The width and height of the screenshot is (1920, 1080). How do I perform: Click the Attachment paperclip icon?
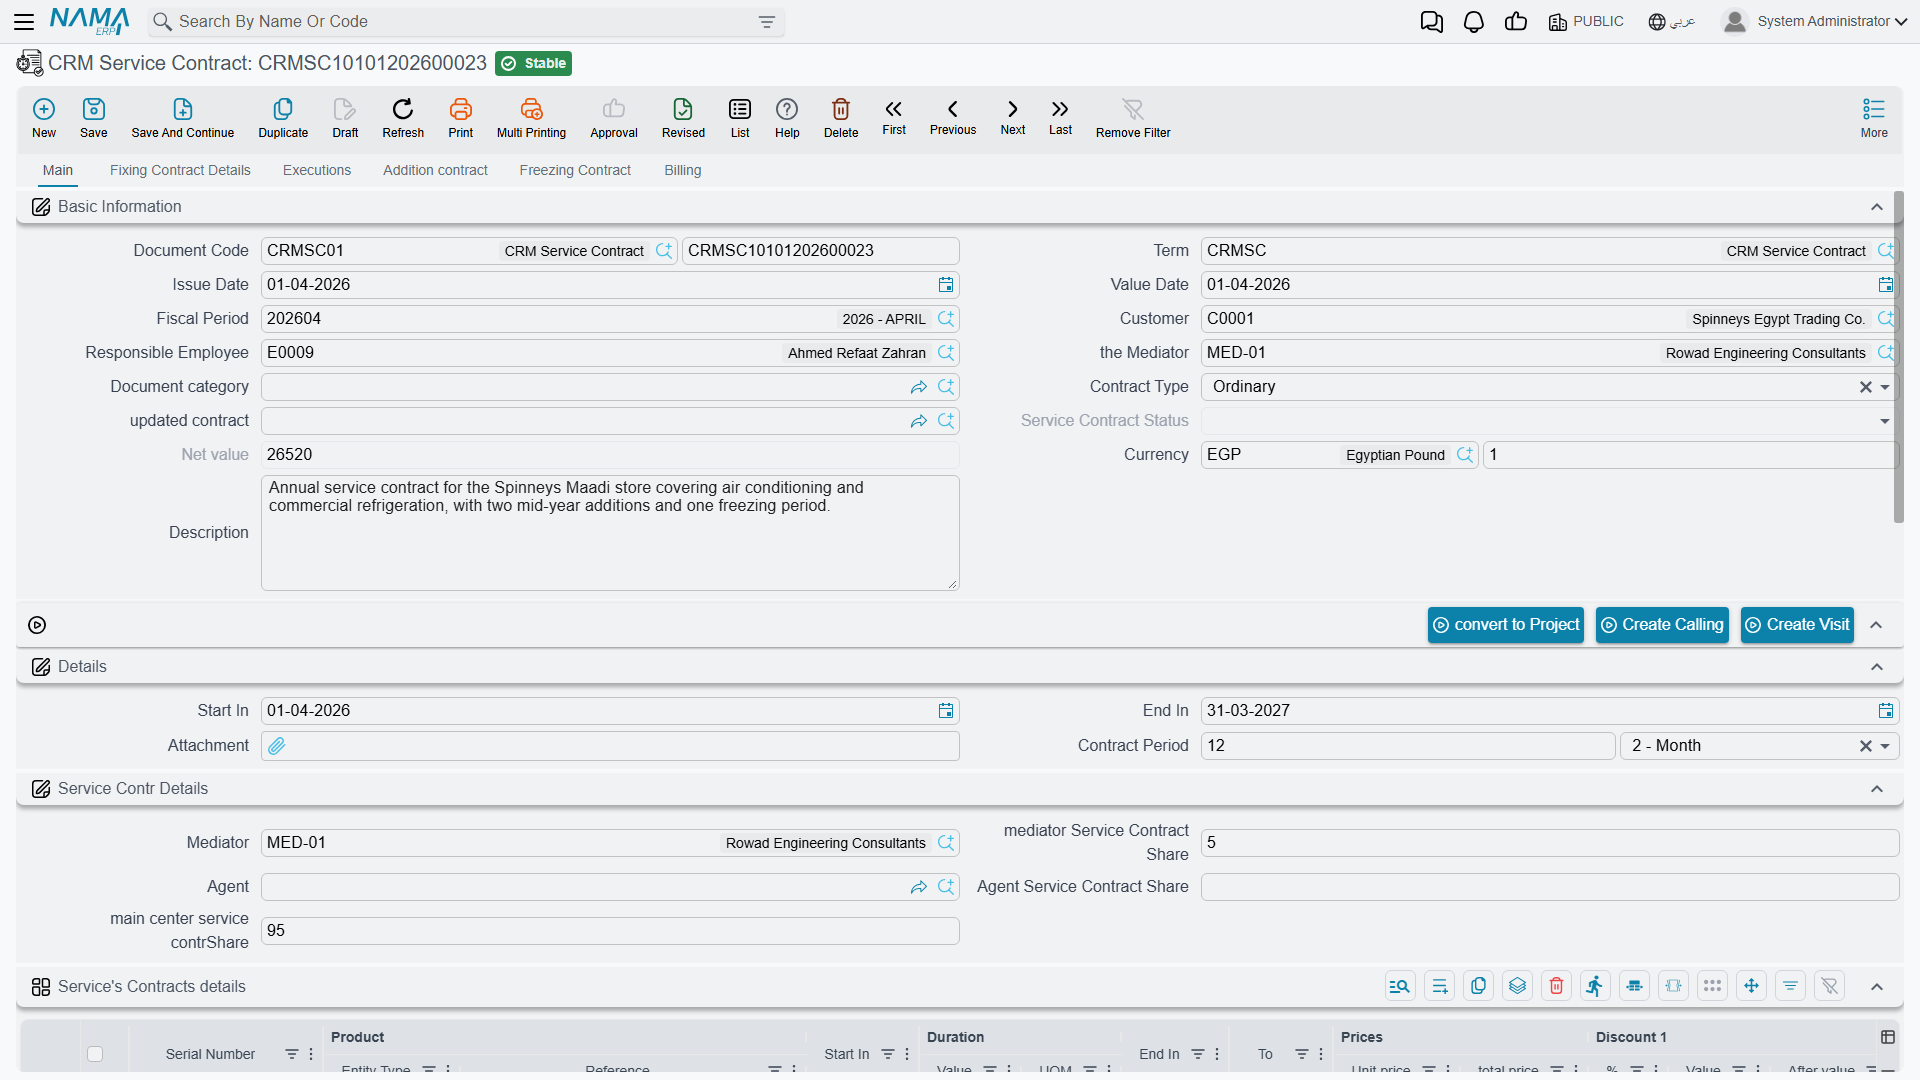[x=277, y=746]
